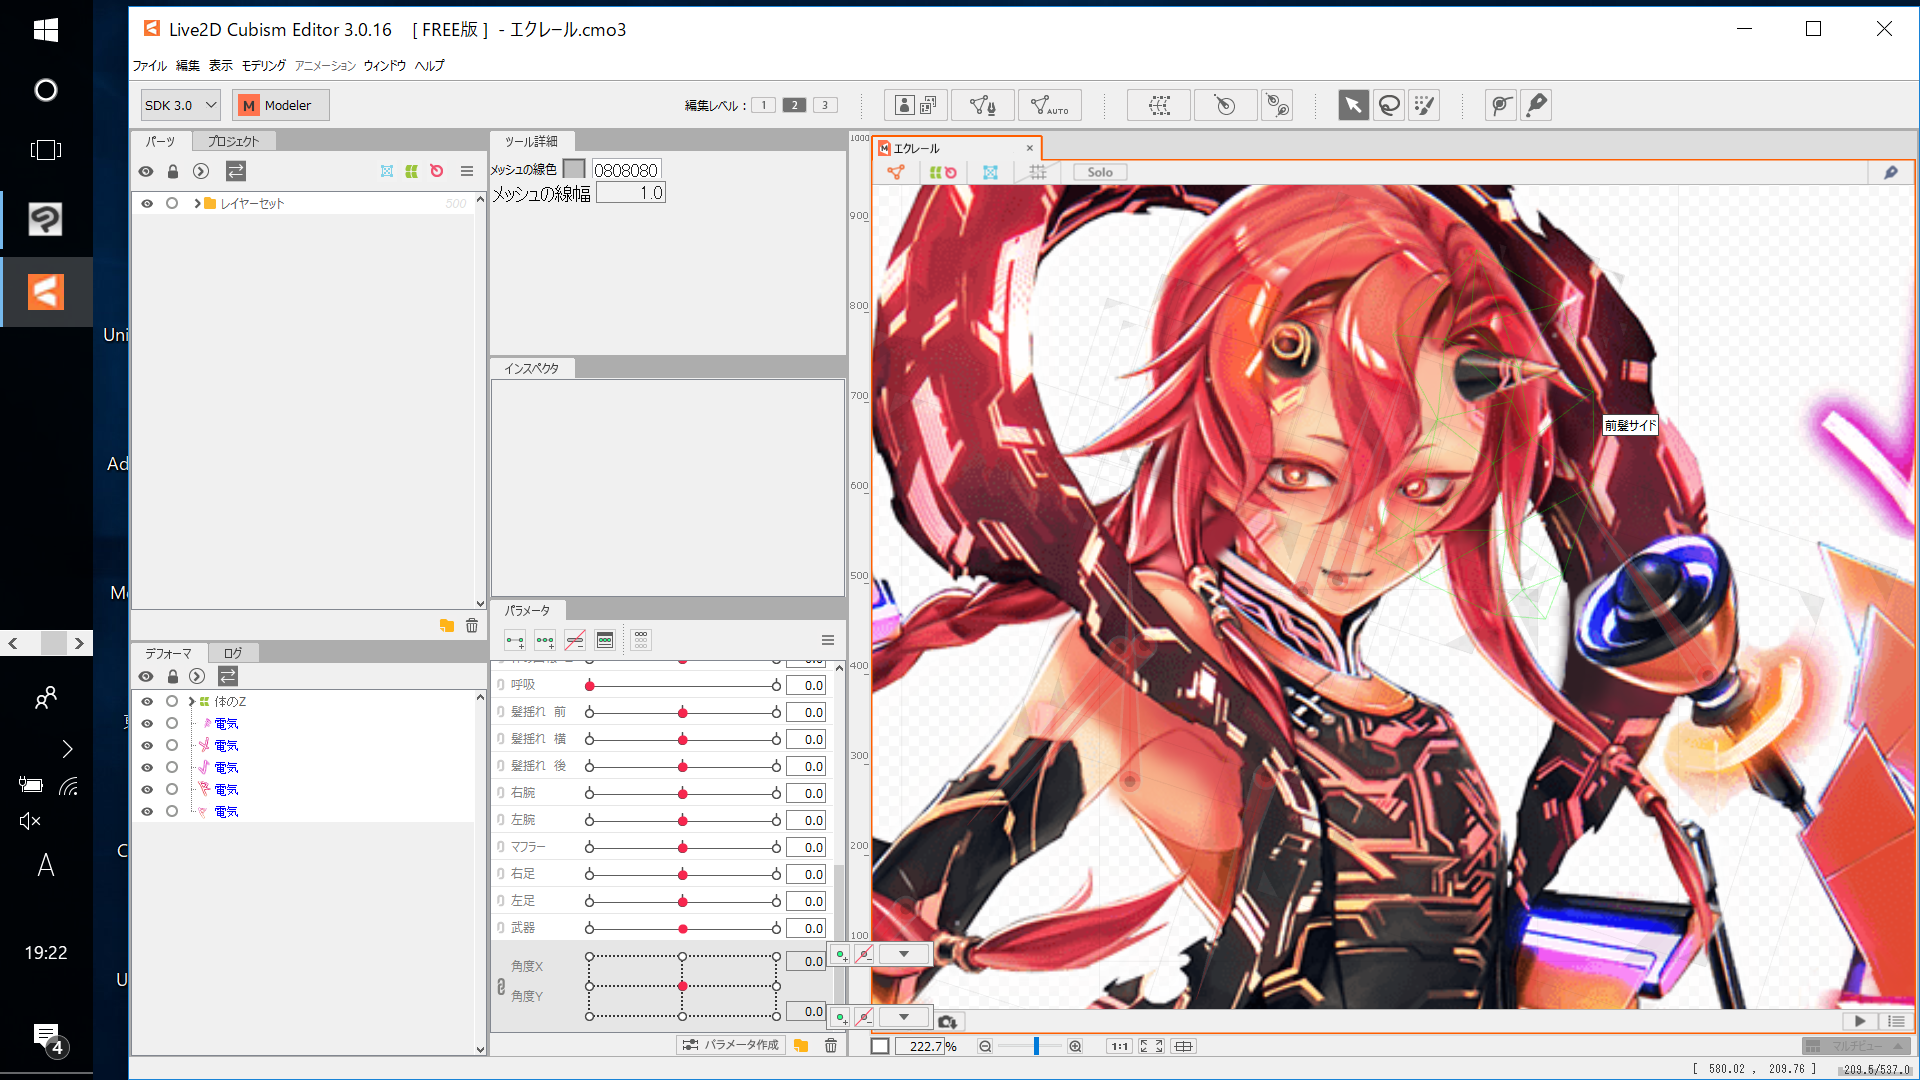Click the rotation deformer creation tool with link
Viewport: 1920px width, 1080px height.
pos(1277,105)
